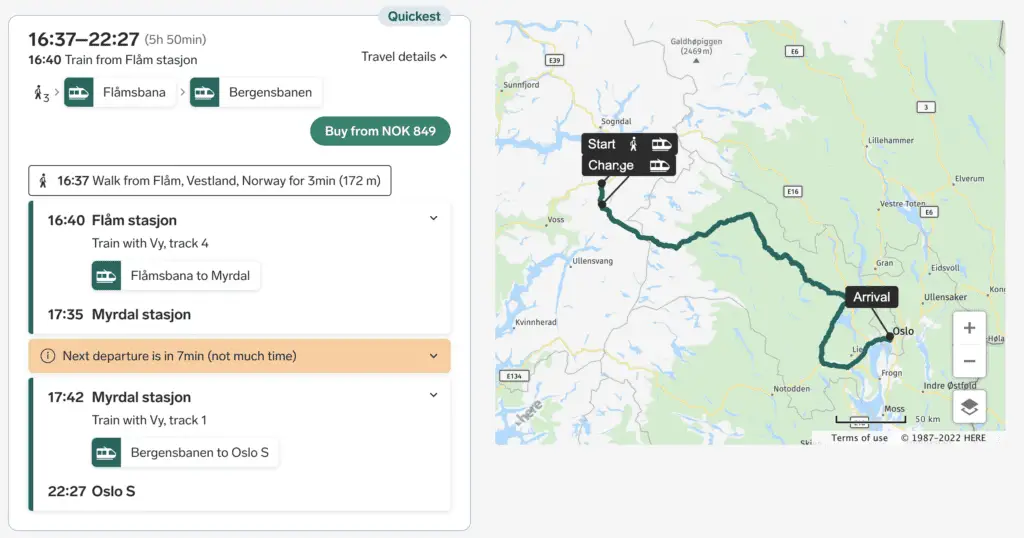This screenshot has width=1024, height=538.
Task: Open the map layers selector
Action: (x=969, y=407)
